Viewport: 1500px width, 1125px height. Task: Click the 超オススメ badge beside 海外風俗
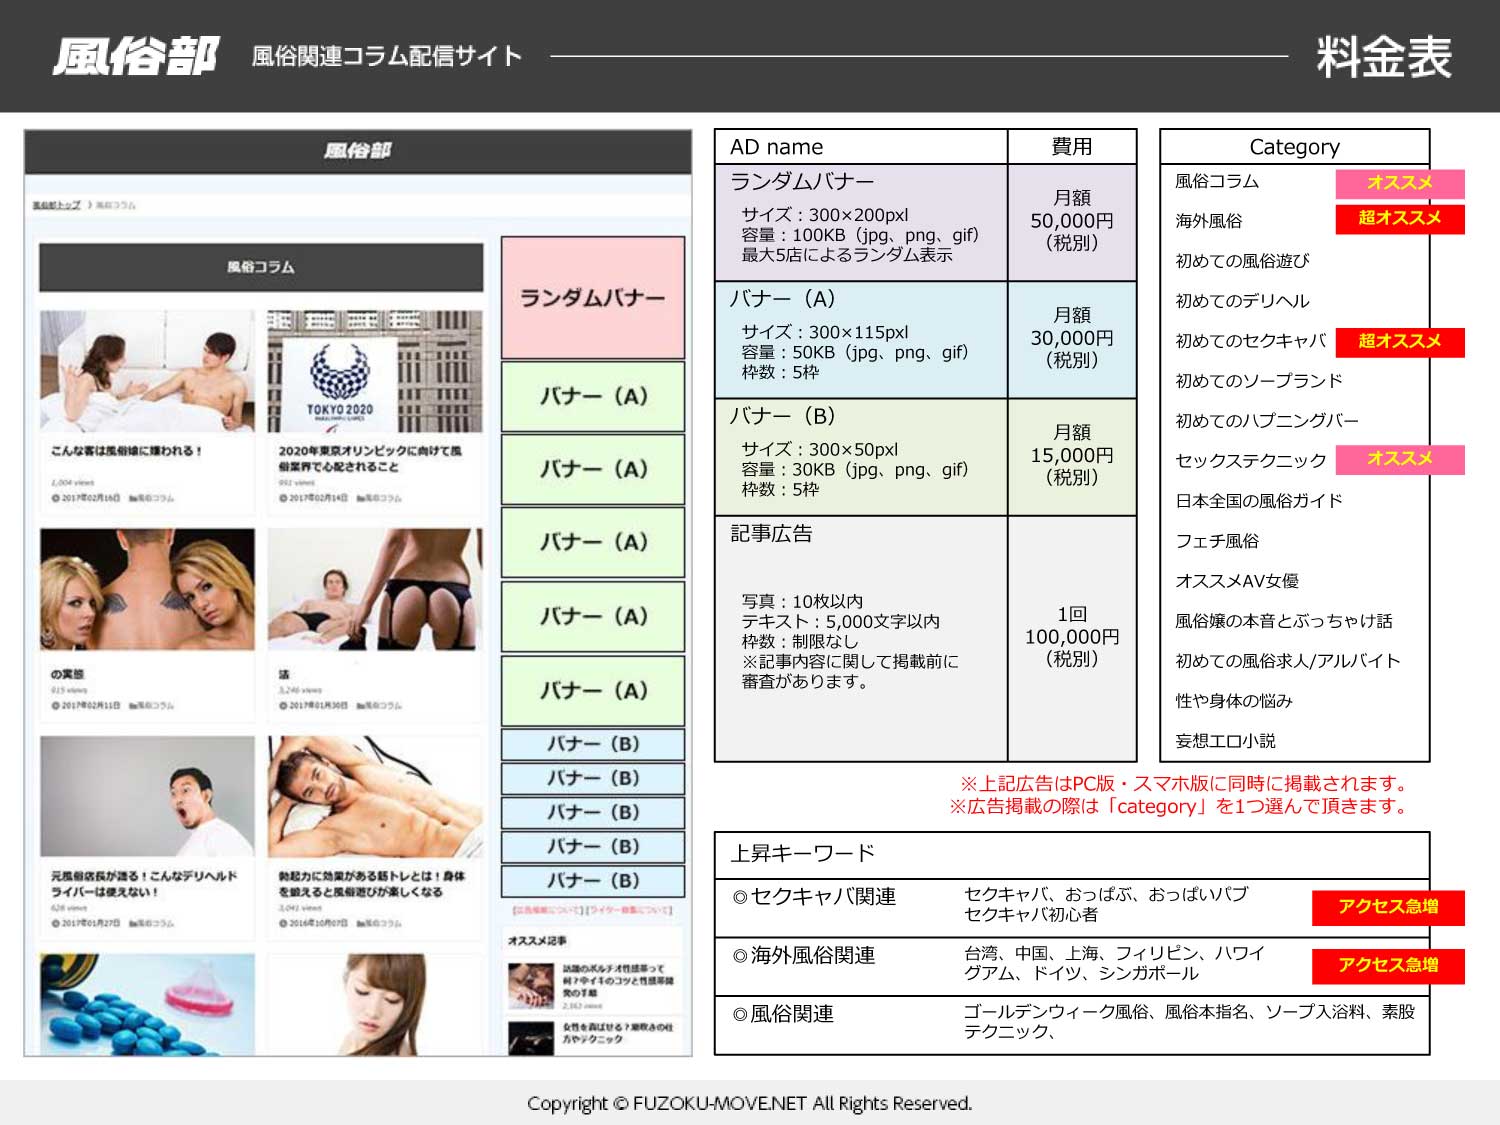pos(1399,218)
